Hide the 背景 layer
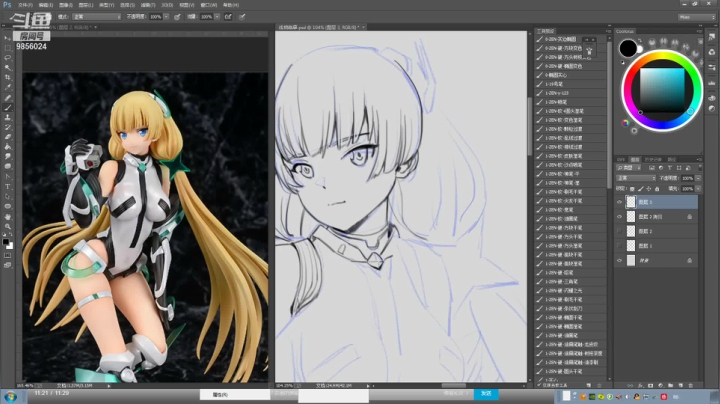The image size is (720, 404). click(619, 261)
